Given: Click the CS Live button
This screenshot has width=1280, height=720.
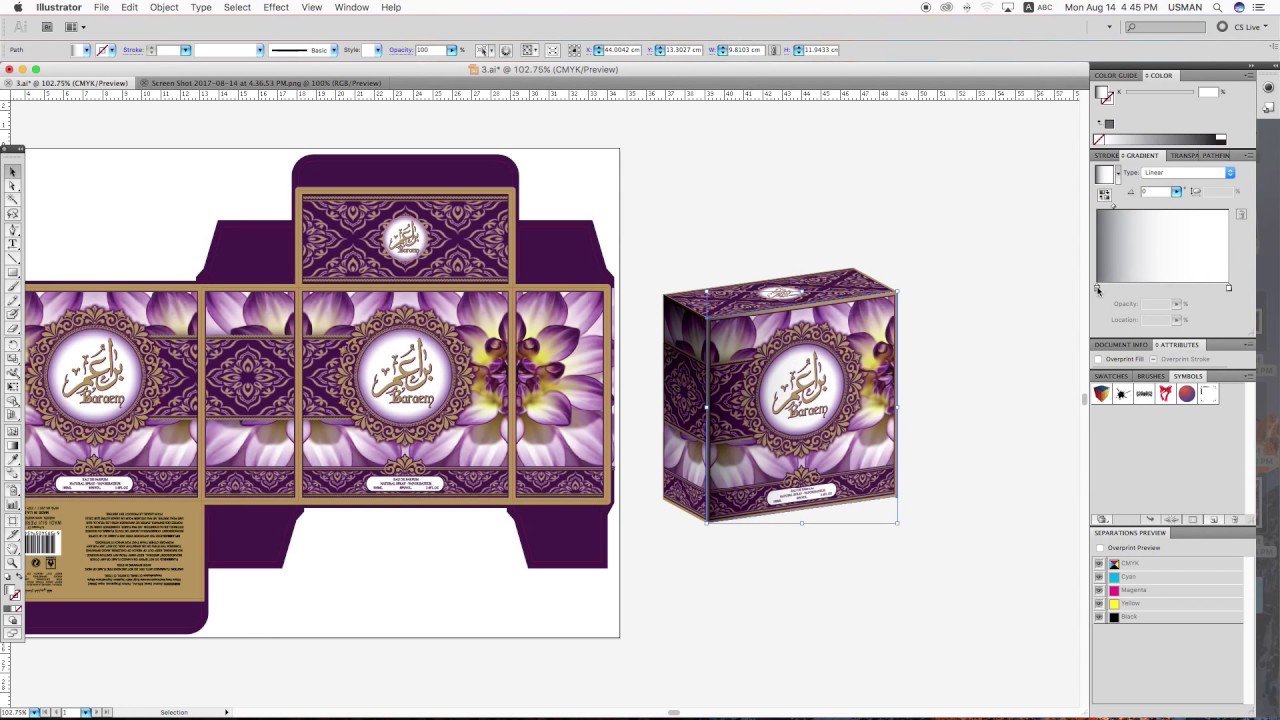Looking at the screenshot, I should [x=1240, y=27].
